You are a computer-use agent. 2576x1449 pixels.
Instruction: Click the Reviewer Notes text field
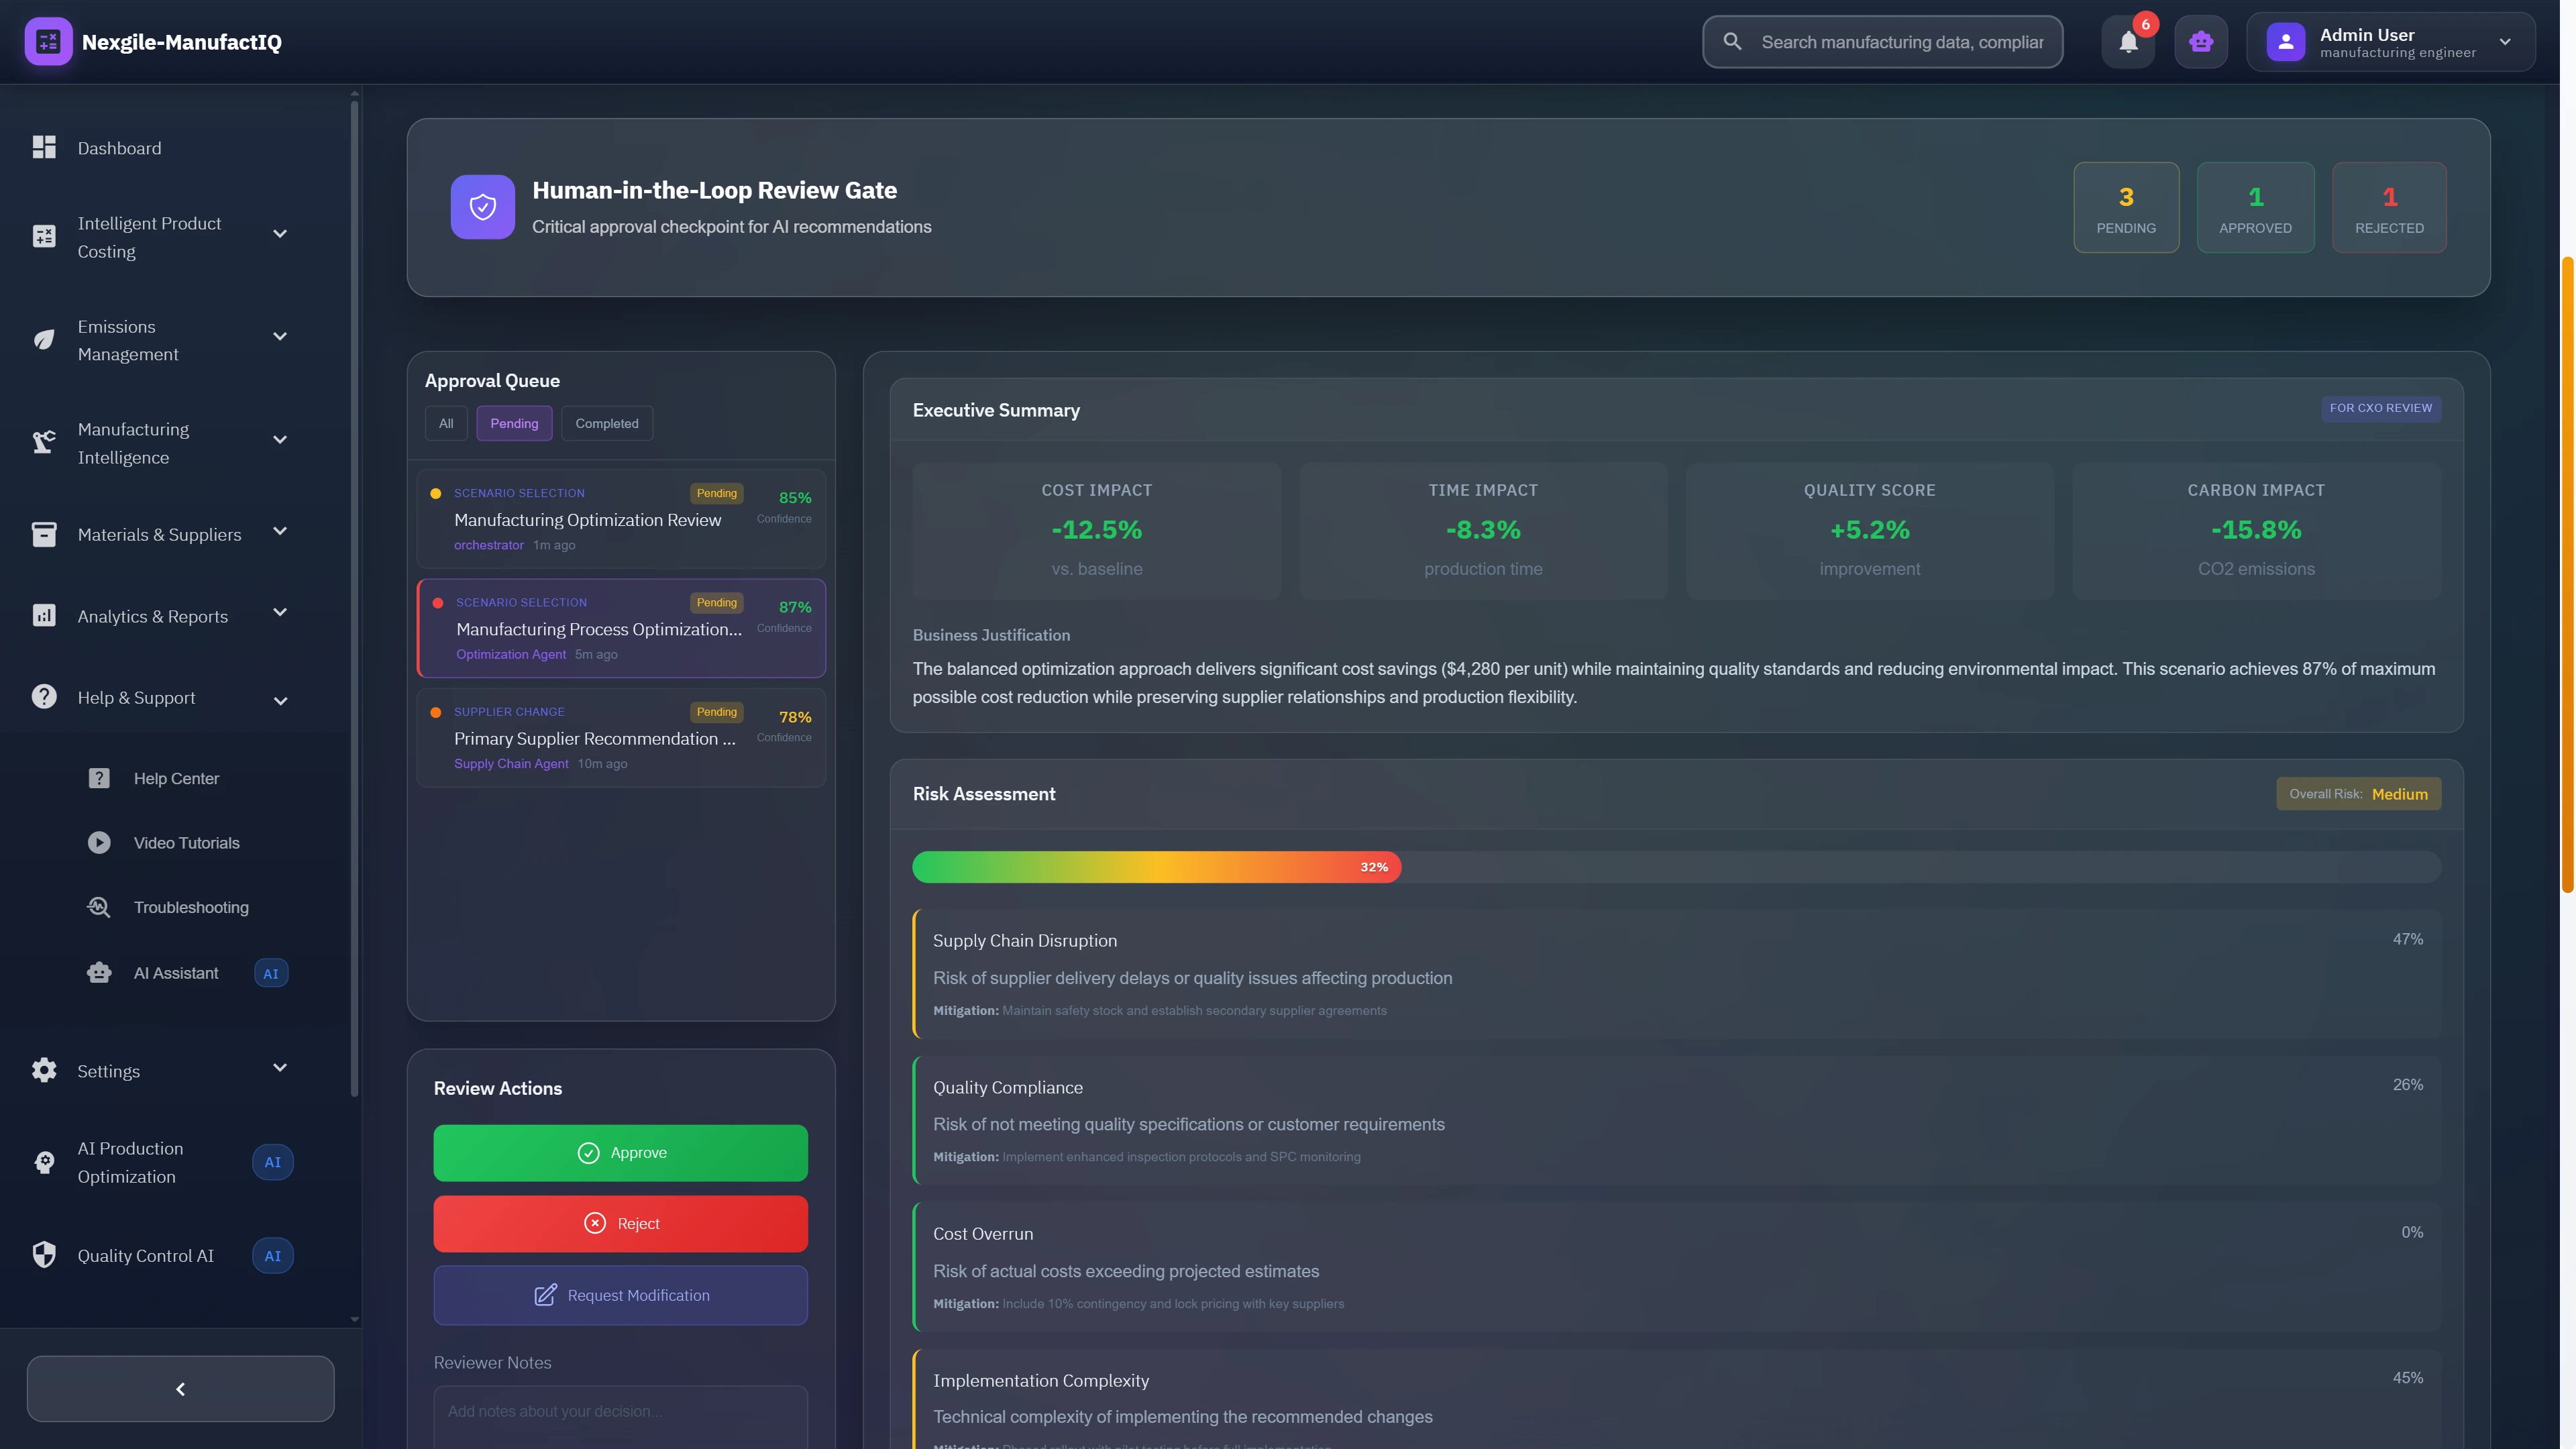tap(620, 1415)
